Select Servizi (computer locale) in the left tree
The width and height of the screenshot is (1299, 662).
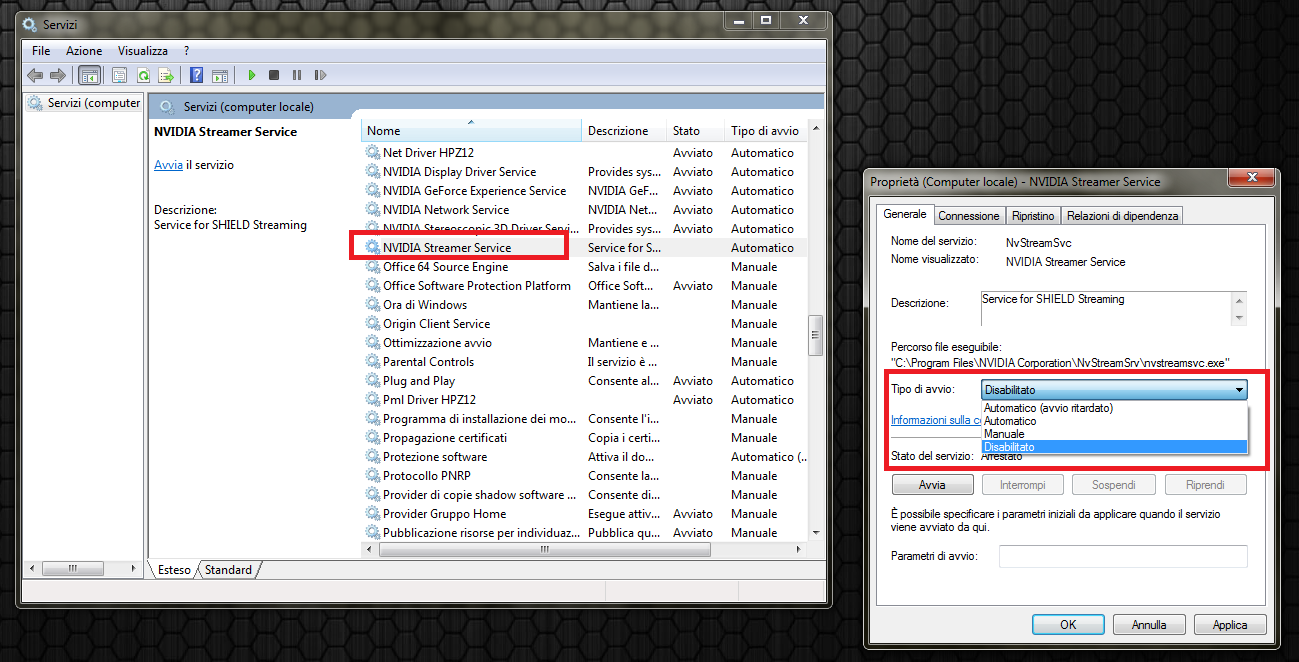(x=84, y=103)
